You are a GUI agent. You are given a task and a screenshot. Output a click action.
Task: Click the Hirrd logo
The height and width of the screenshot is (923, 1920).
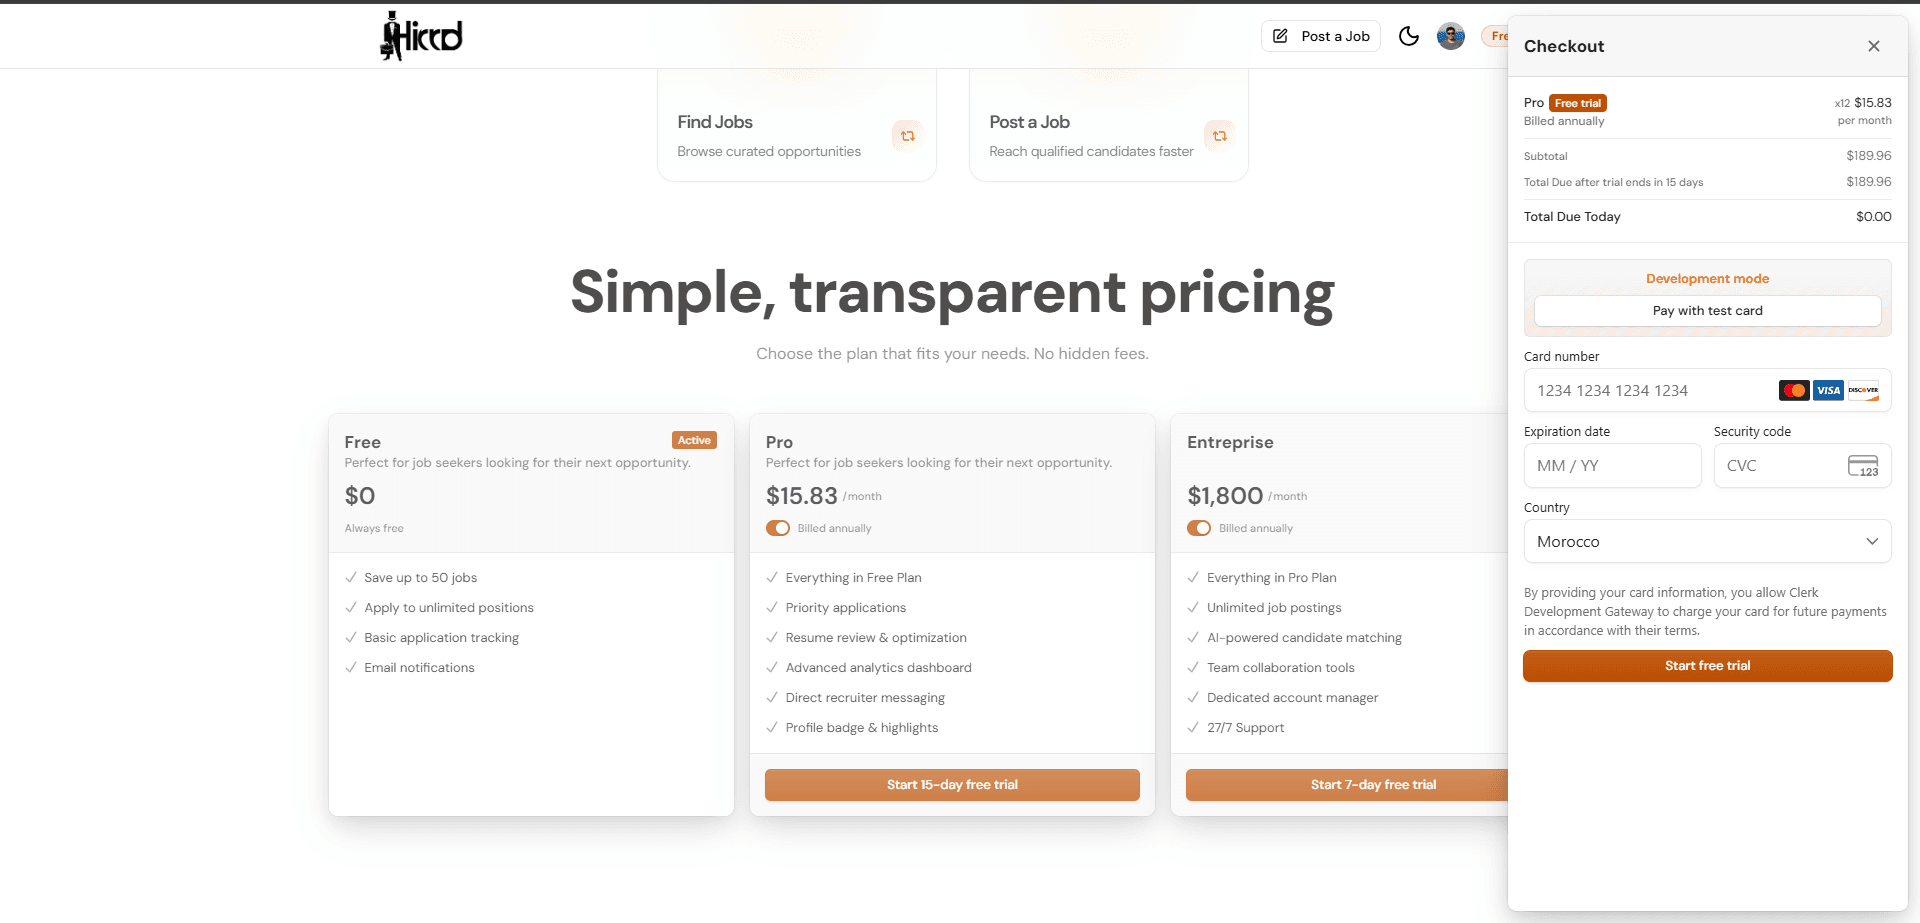(x=421, y=36)
